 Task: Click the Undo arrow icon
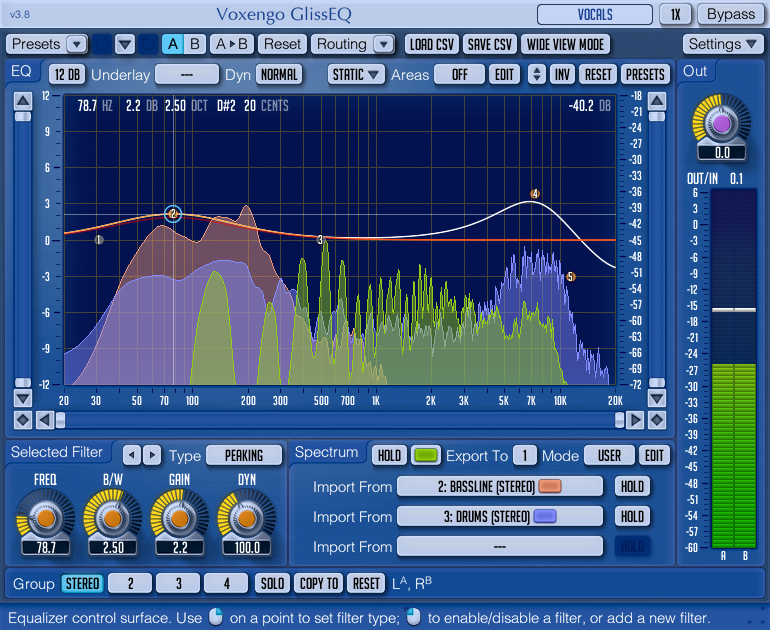pyautogui.click(x=103, y=44)
